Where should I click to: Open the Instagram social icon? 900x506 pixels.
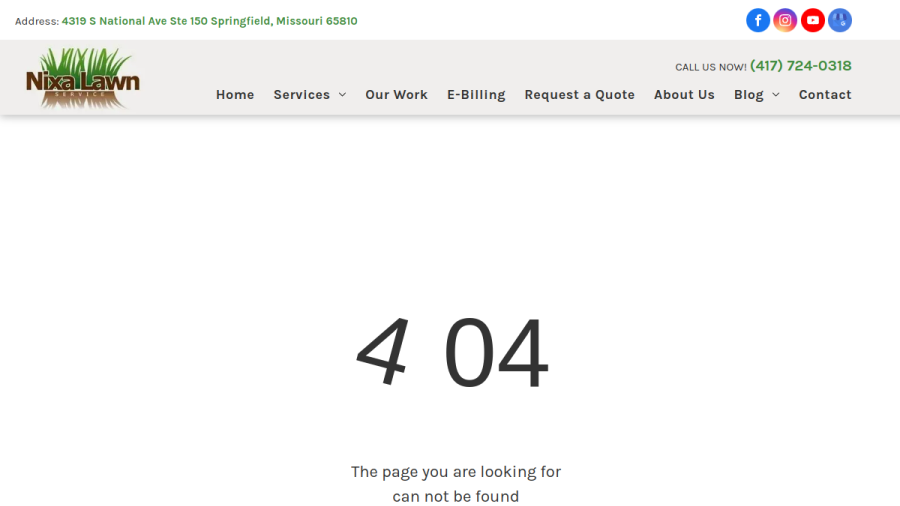[x=785, y=21]
